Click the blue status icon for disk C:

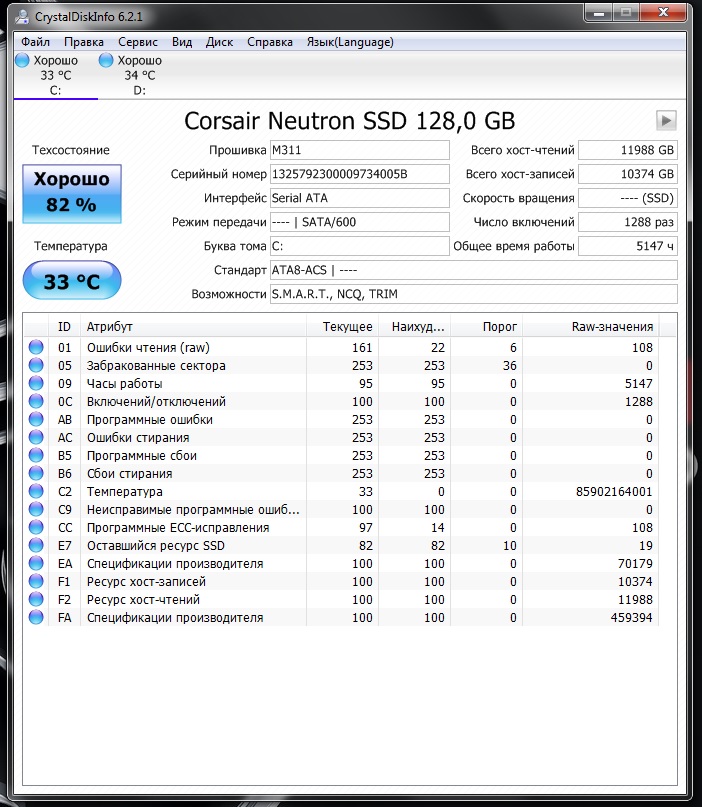(x=22, y=60)
